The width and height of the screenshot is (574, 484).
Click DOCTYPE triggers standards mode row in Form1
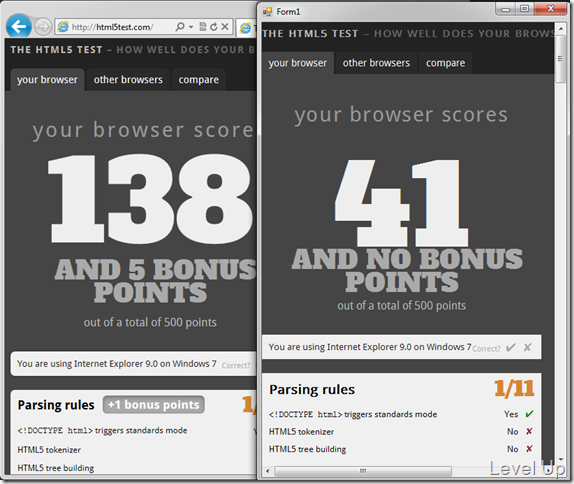(x=401, y=414)
